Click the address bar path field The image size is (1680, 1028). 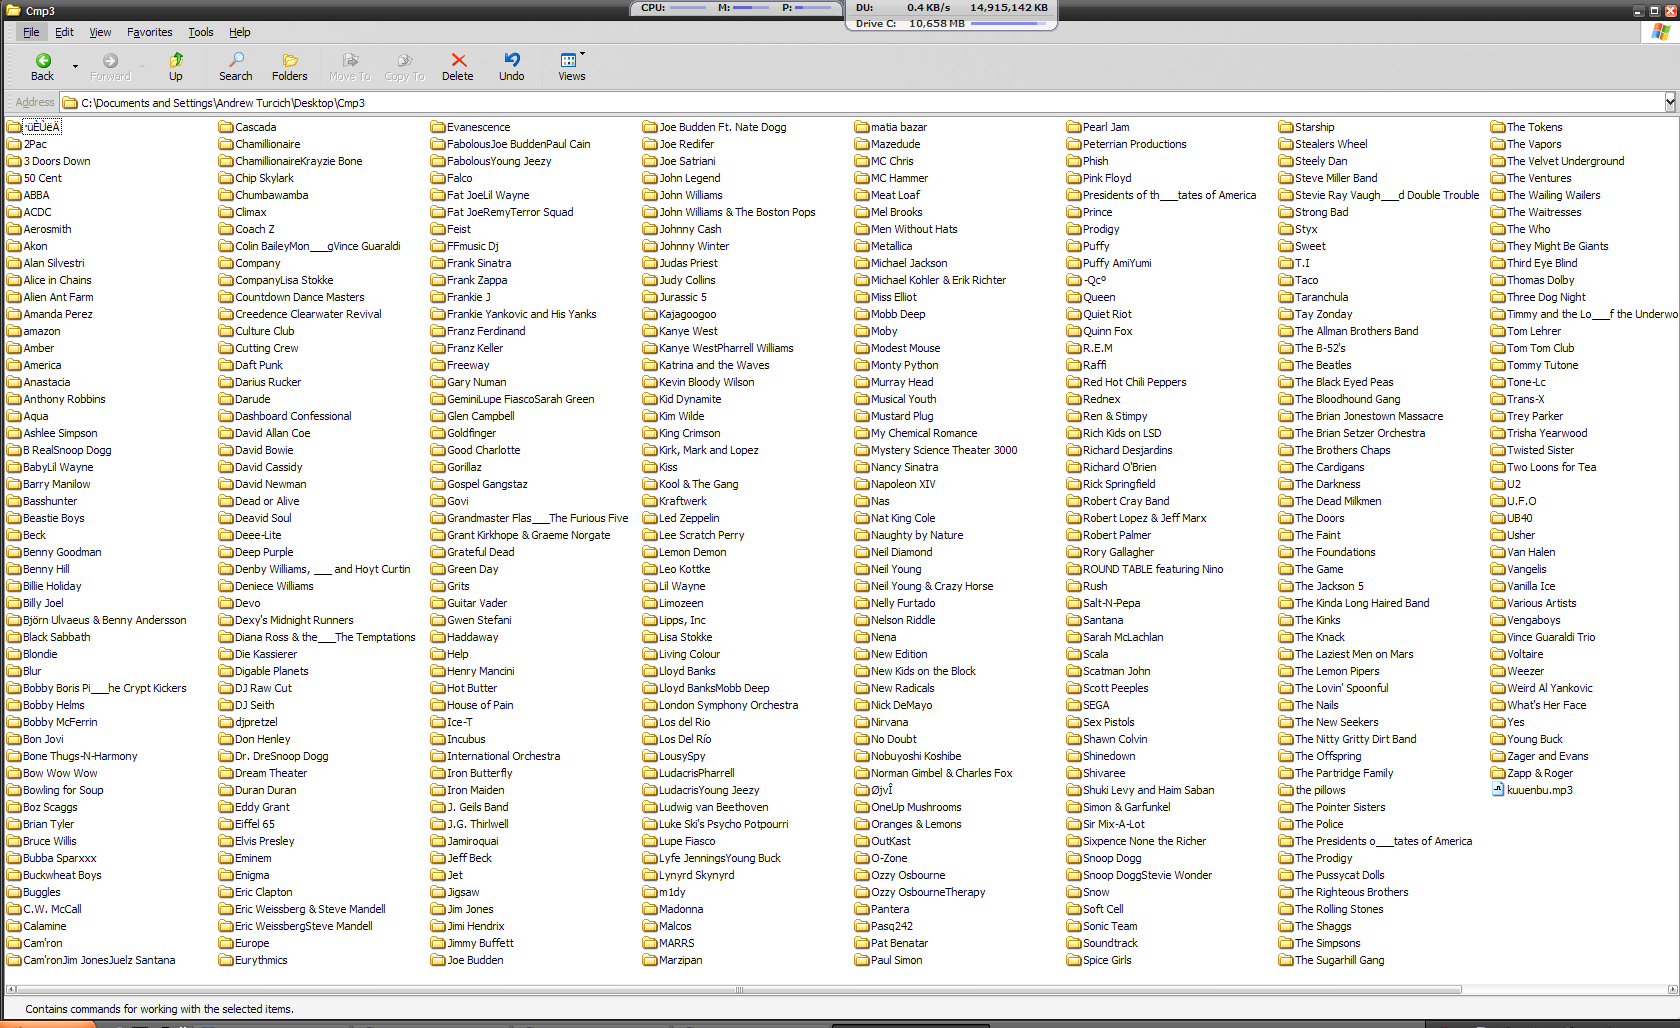tap(862, 103)
